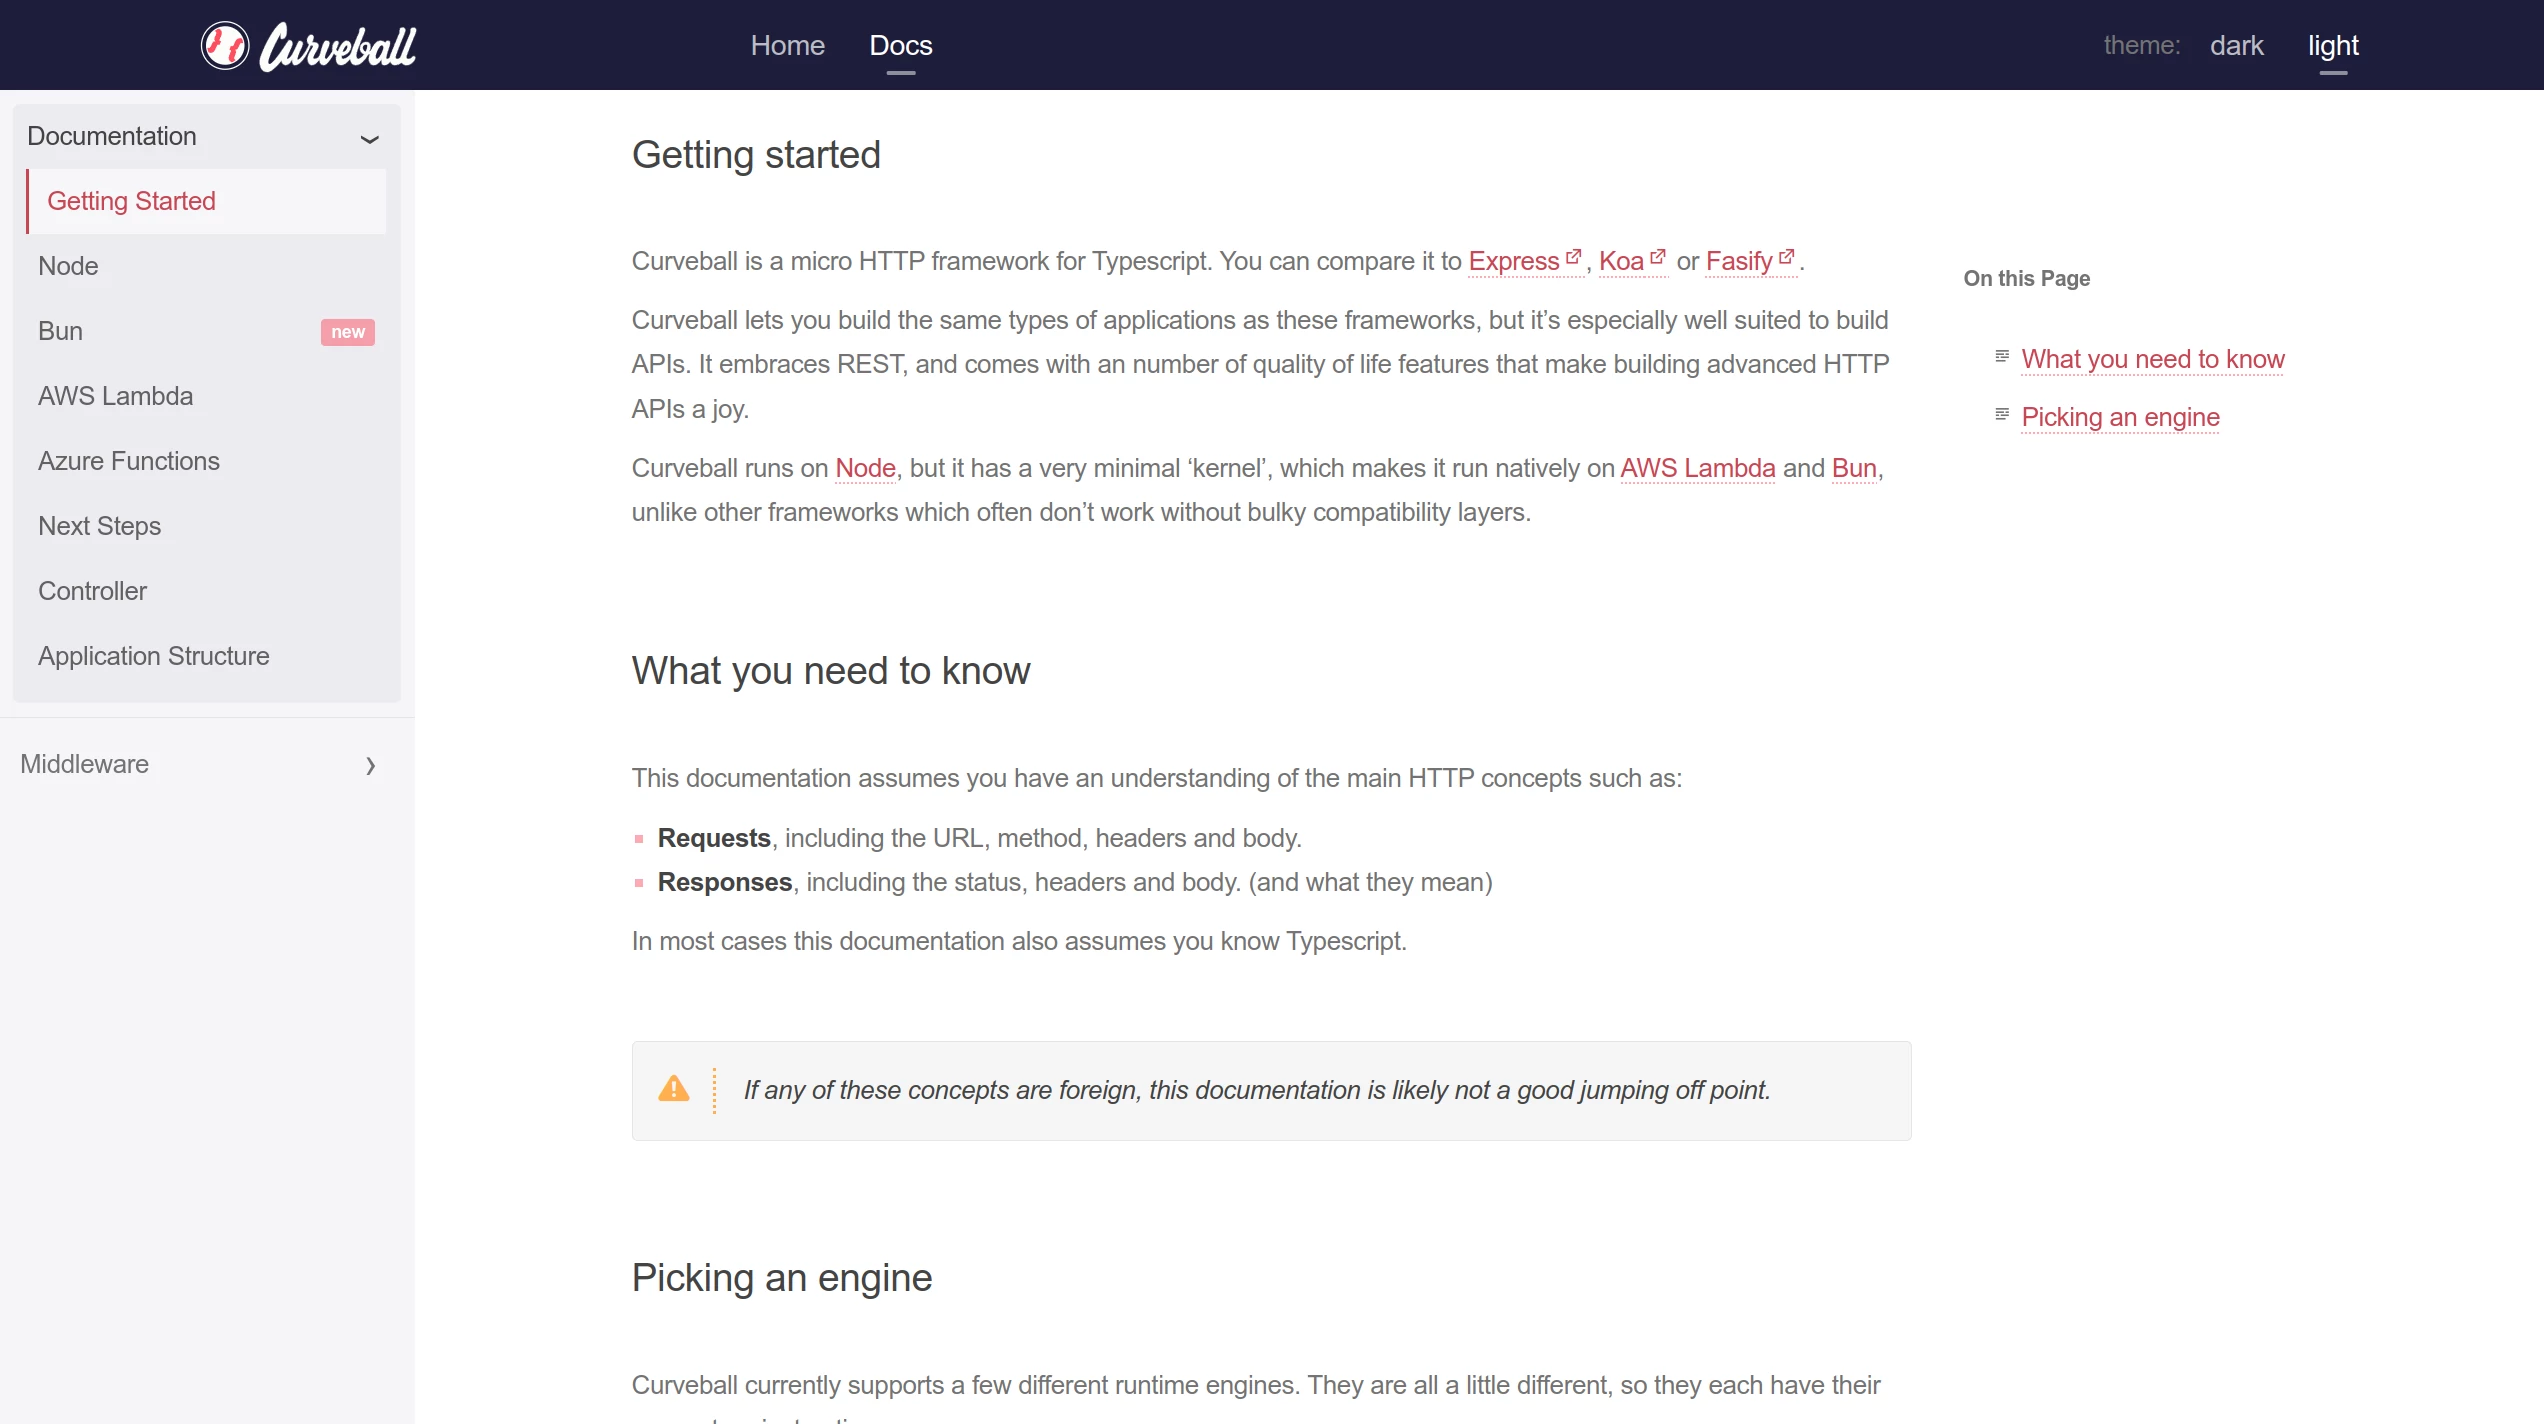This screenshot has width=2544, height=1424.
Task: Click the Curveball wordmark in the header
Action: (338, 47)
